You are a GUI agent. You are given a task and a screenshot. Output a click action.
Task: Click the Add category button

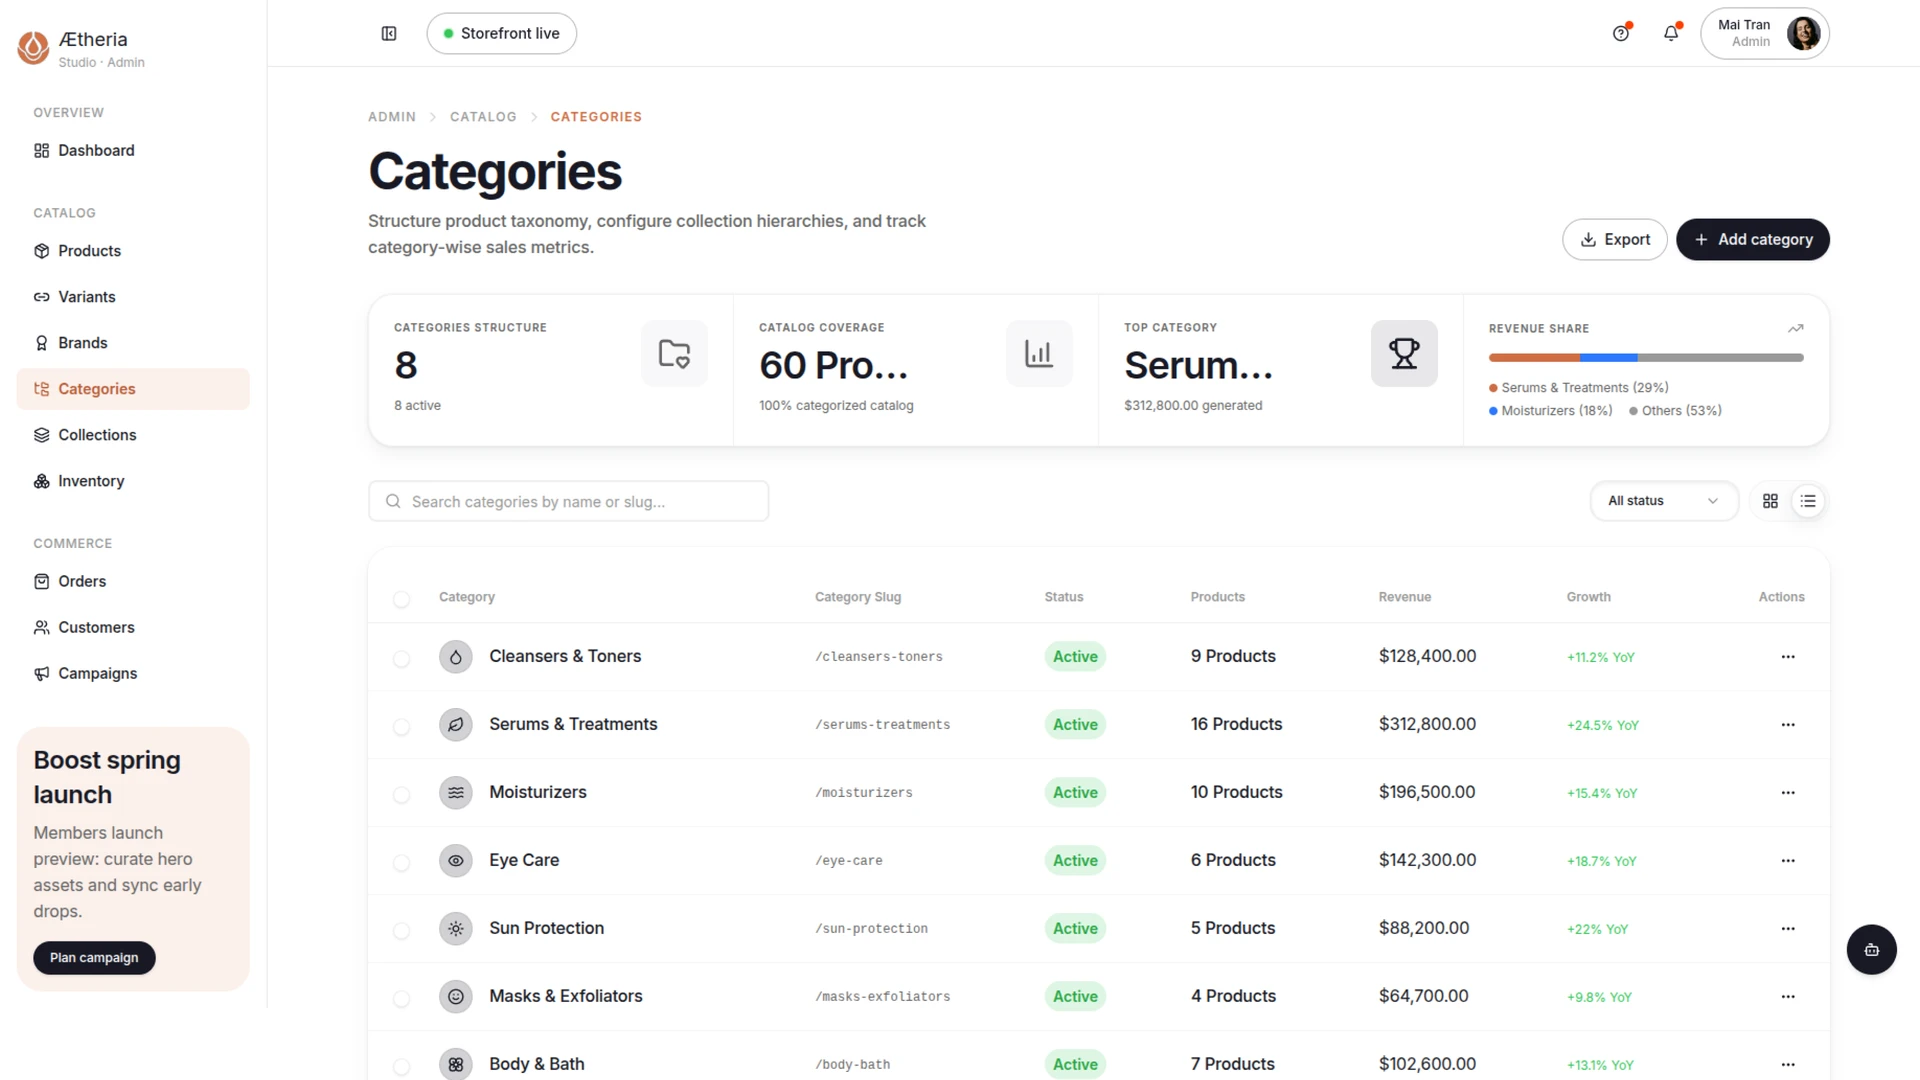pyautogui.click(x=1753, y=240)
